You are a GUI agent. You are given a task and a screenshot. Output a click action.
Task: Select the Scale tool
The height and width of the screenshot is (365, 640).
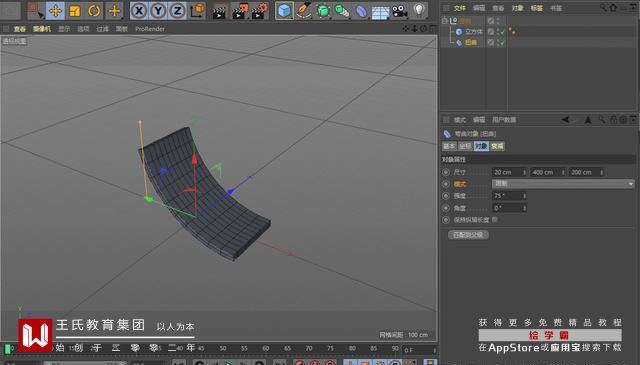click(x=75, y=11)
